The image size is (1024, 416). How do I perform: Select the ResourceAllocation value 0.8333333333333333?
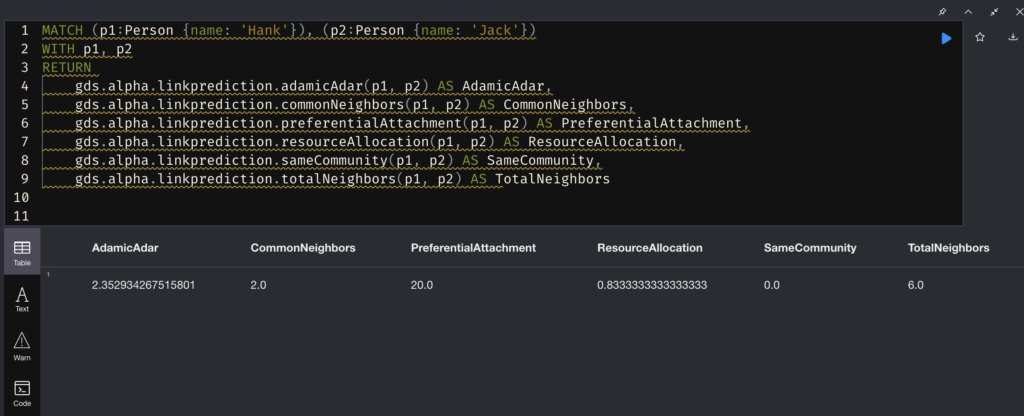click(652, 285)
